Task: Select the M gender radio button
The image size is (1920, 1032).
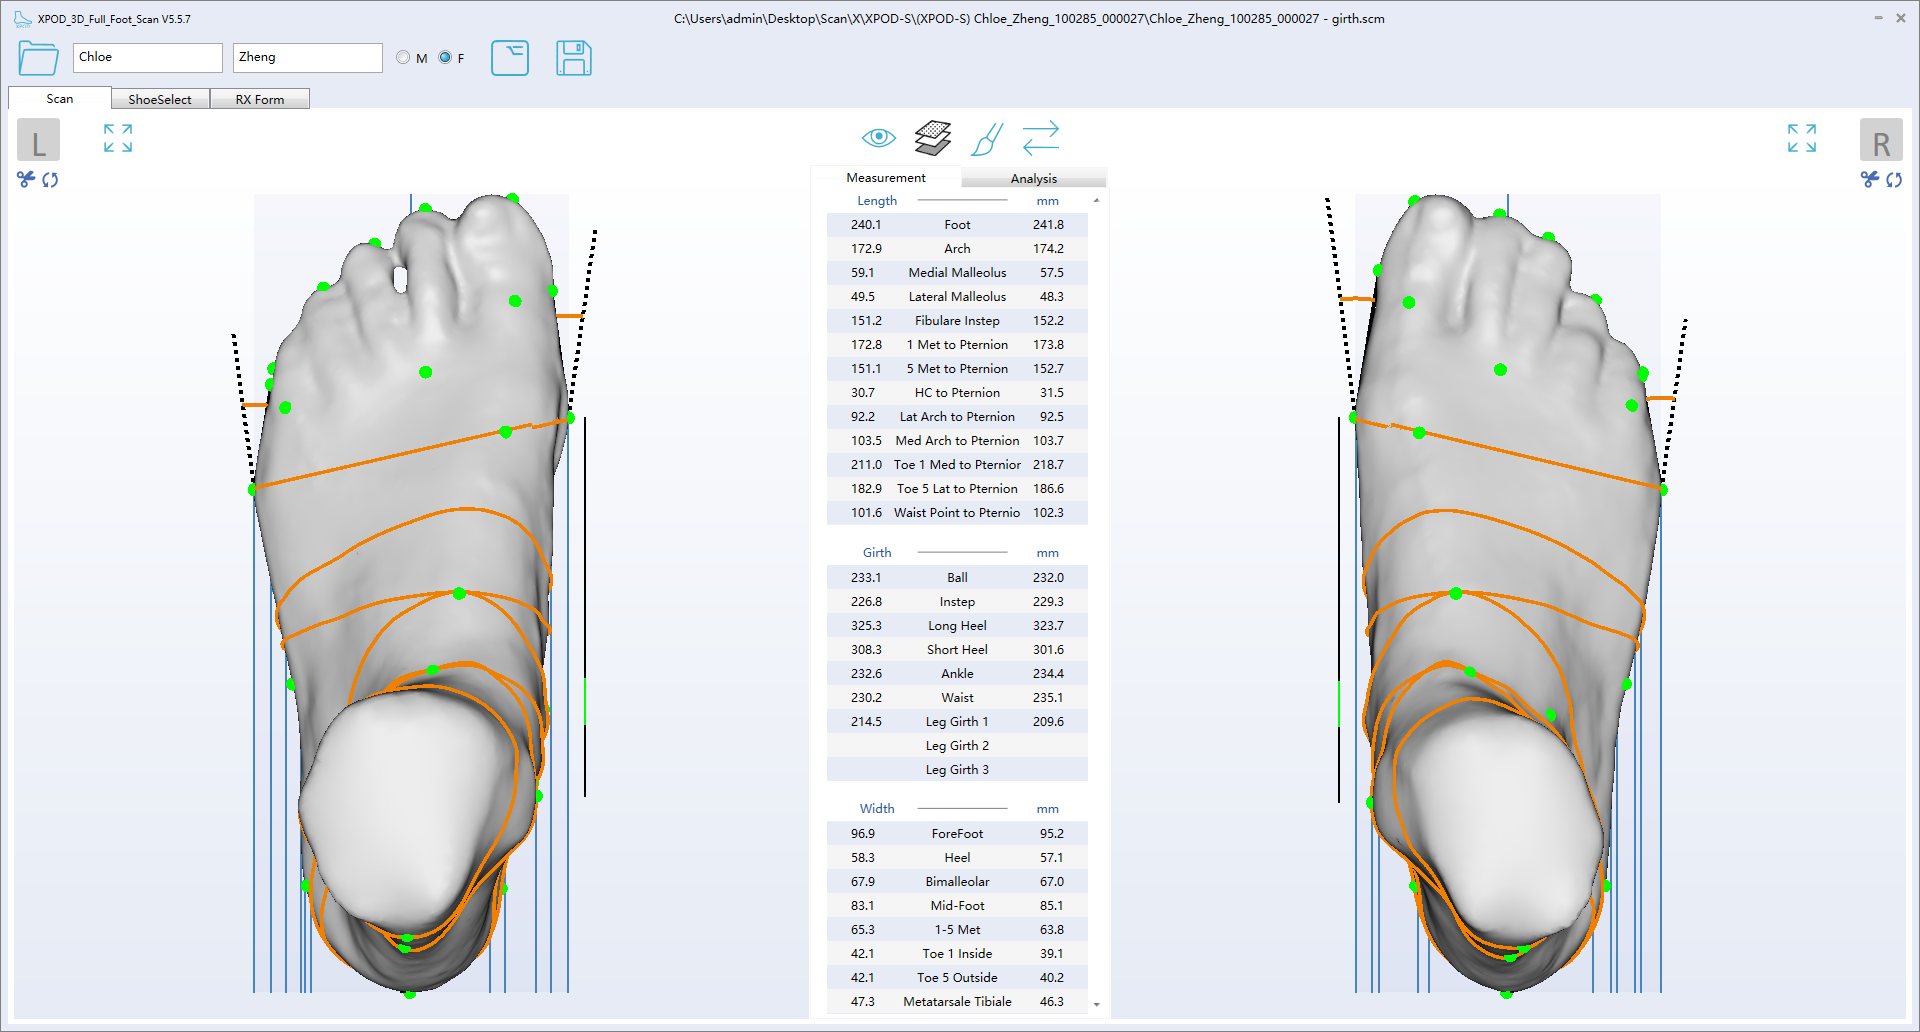Action: [x=403, y=58]
